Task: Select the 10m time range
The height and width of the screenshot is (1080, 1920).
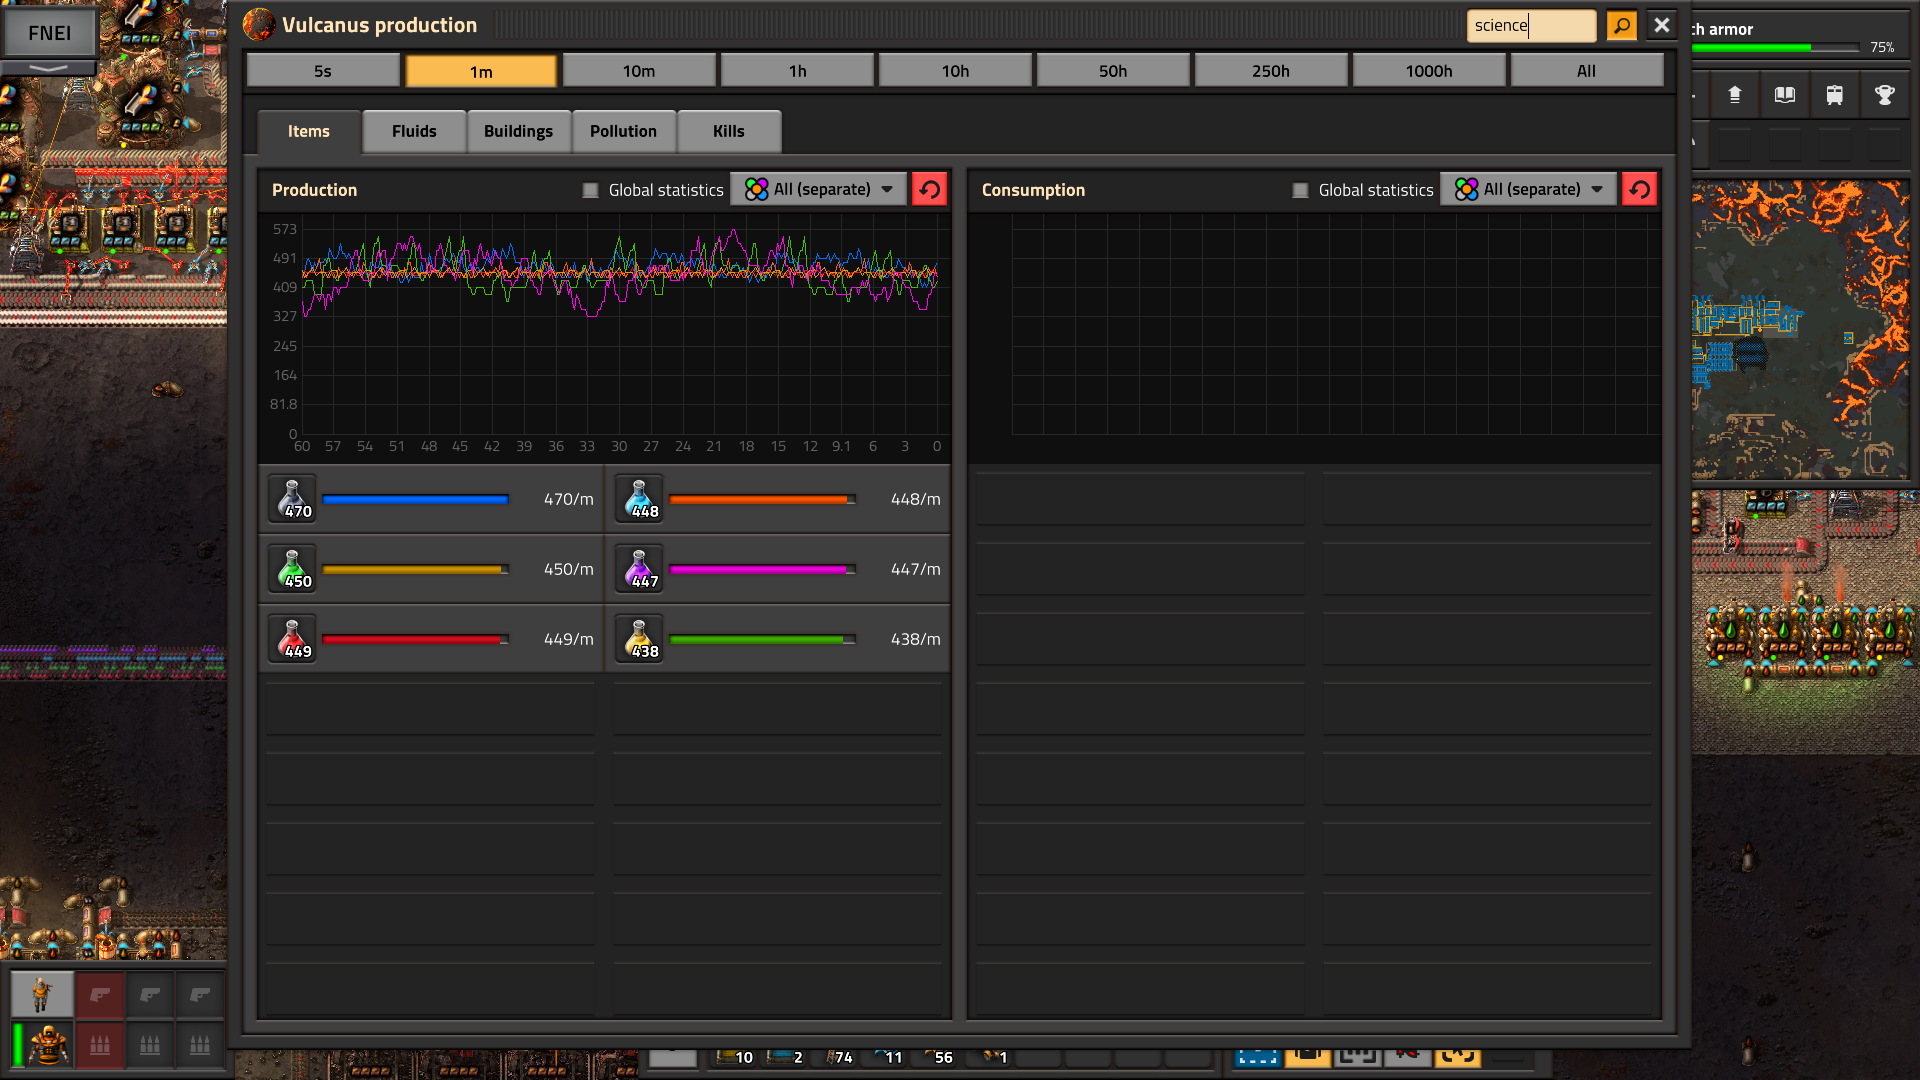Action: click(638, 71)
